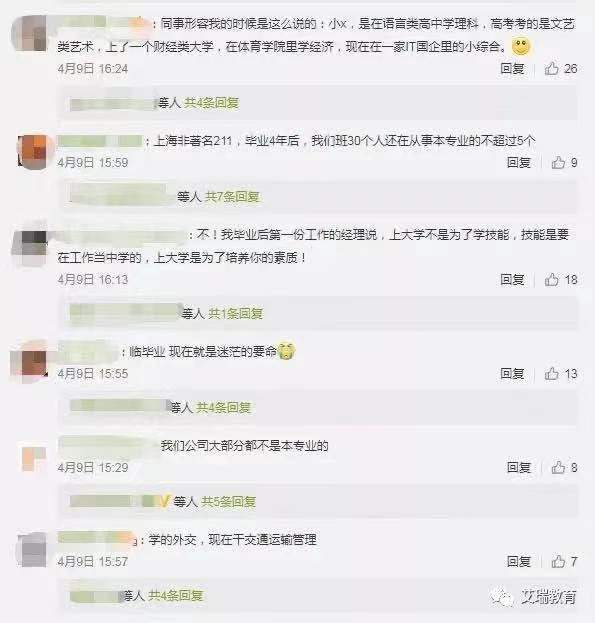Reply to the comment posted at 16:24
Image resolution: width=595 pixels, height=623 pixels.
pos(512,69)
